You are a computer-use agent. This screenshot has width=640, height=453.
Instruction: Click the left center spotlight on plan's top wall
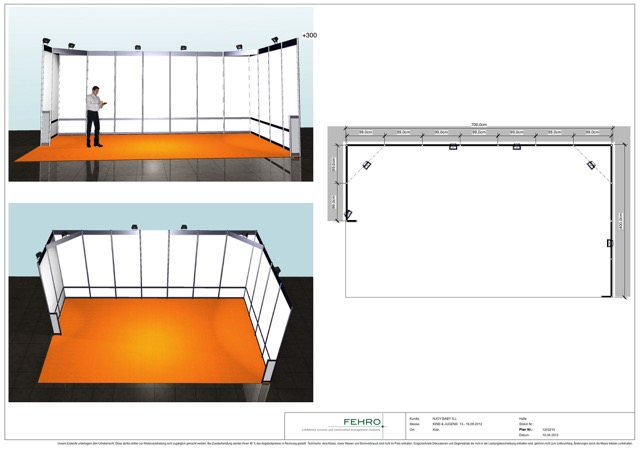pyautogui.click(x=453, y=147)
